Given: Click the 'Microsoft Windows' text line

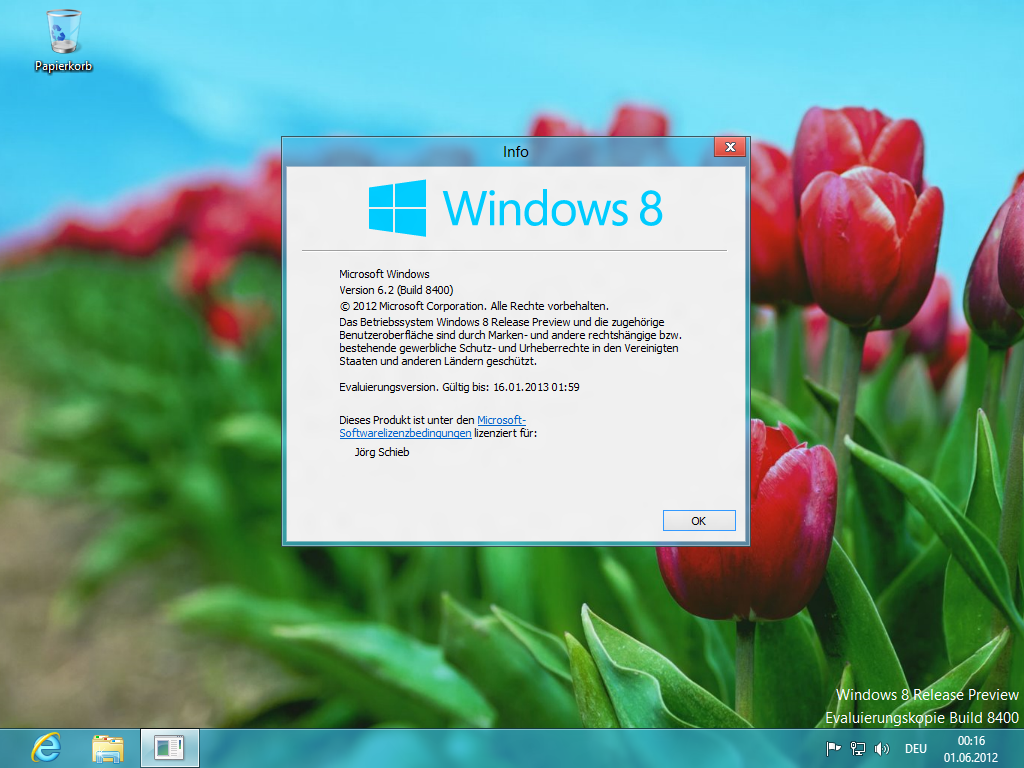Looking at the screenshot, I should pos(384,274).
